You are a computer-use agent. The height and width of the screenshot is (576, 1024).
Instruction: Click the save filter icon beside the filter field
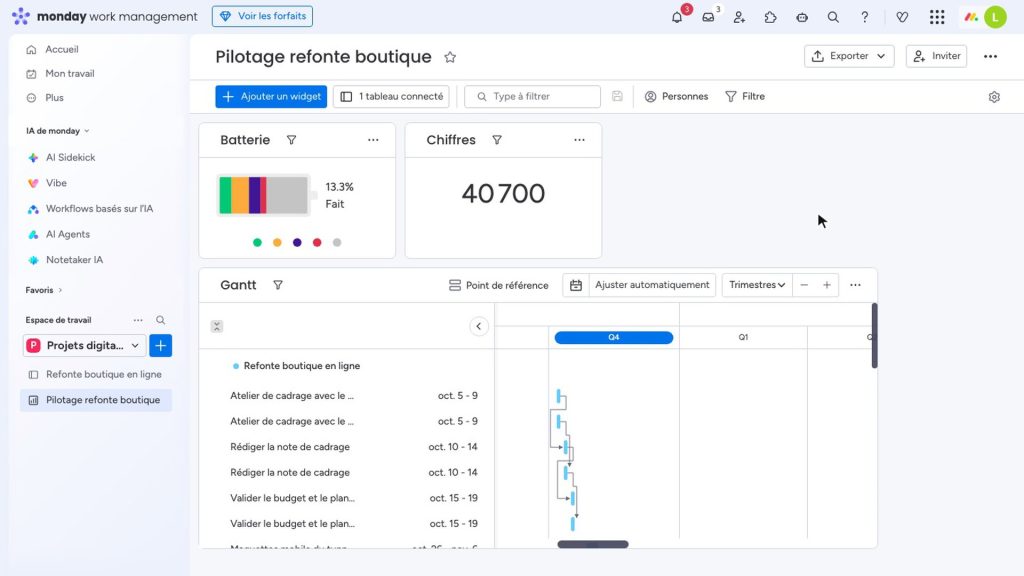click(617, 96)
